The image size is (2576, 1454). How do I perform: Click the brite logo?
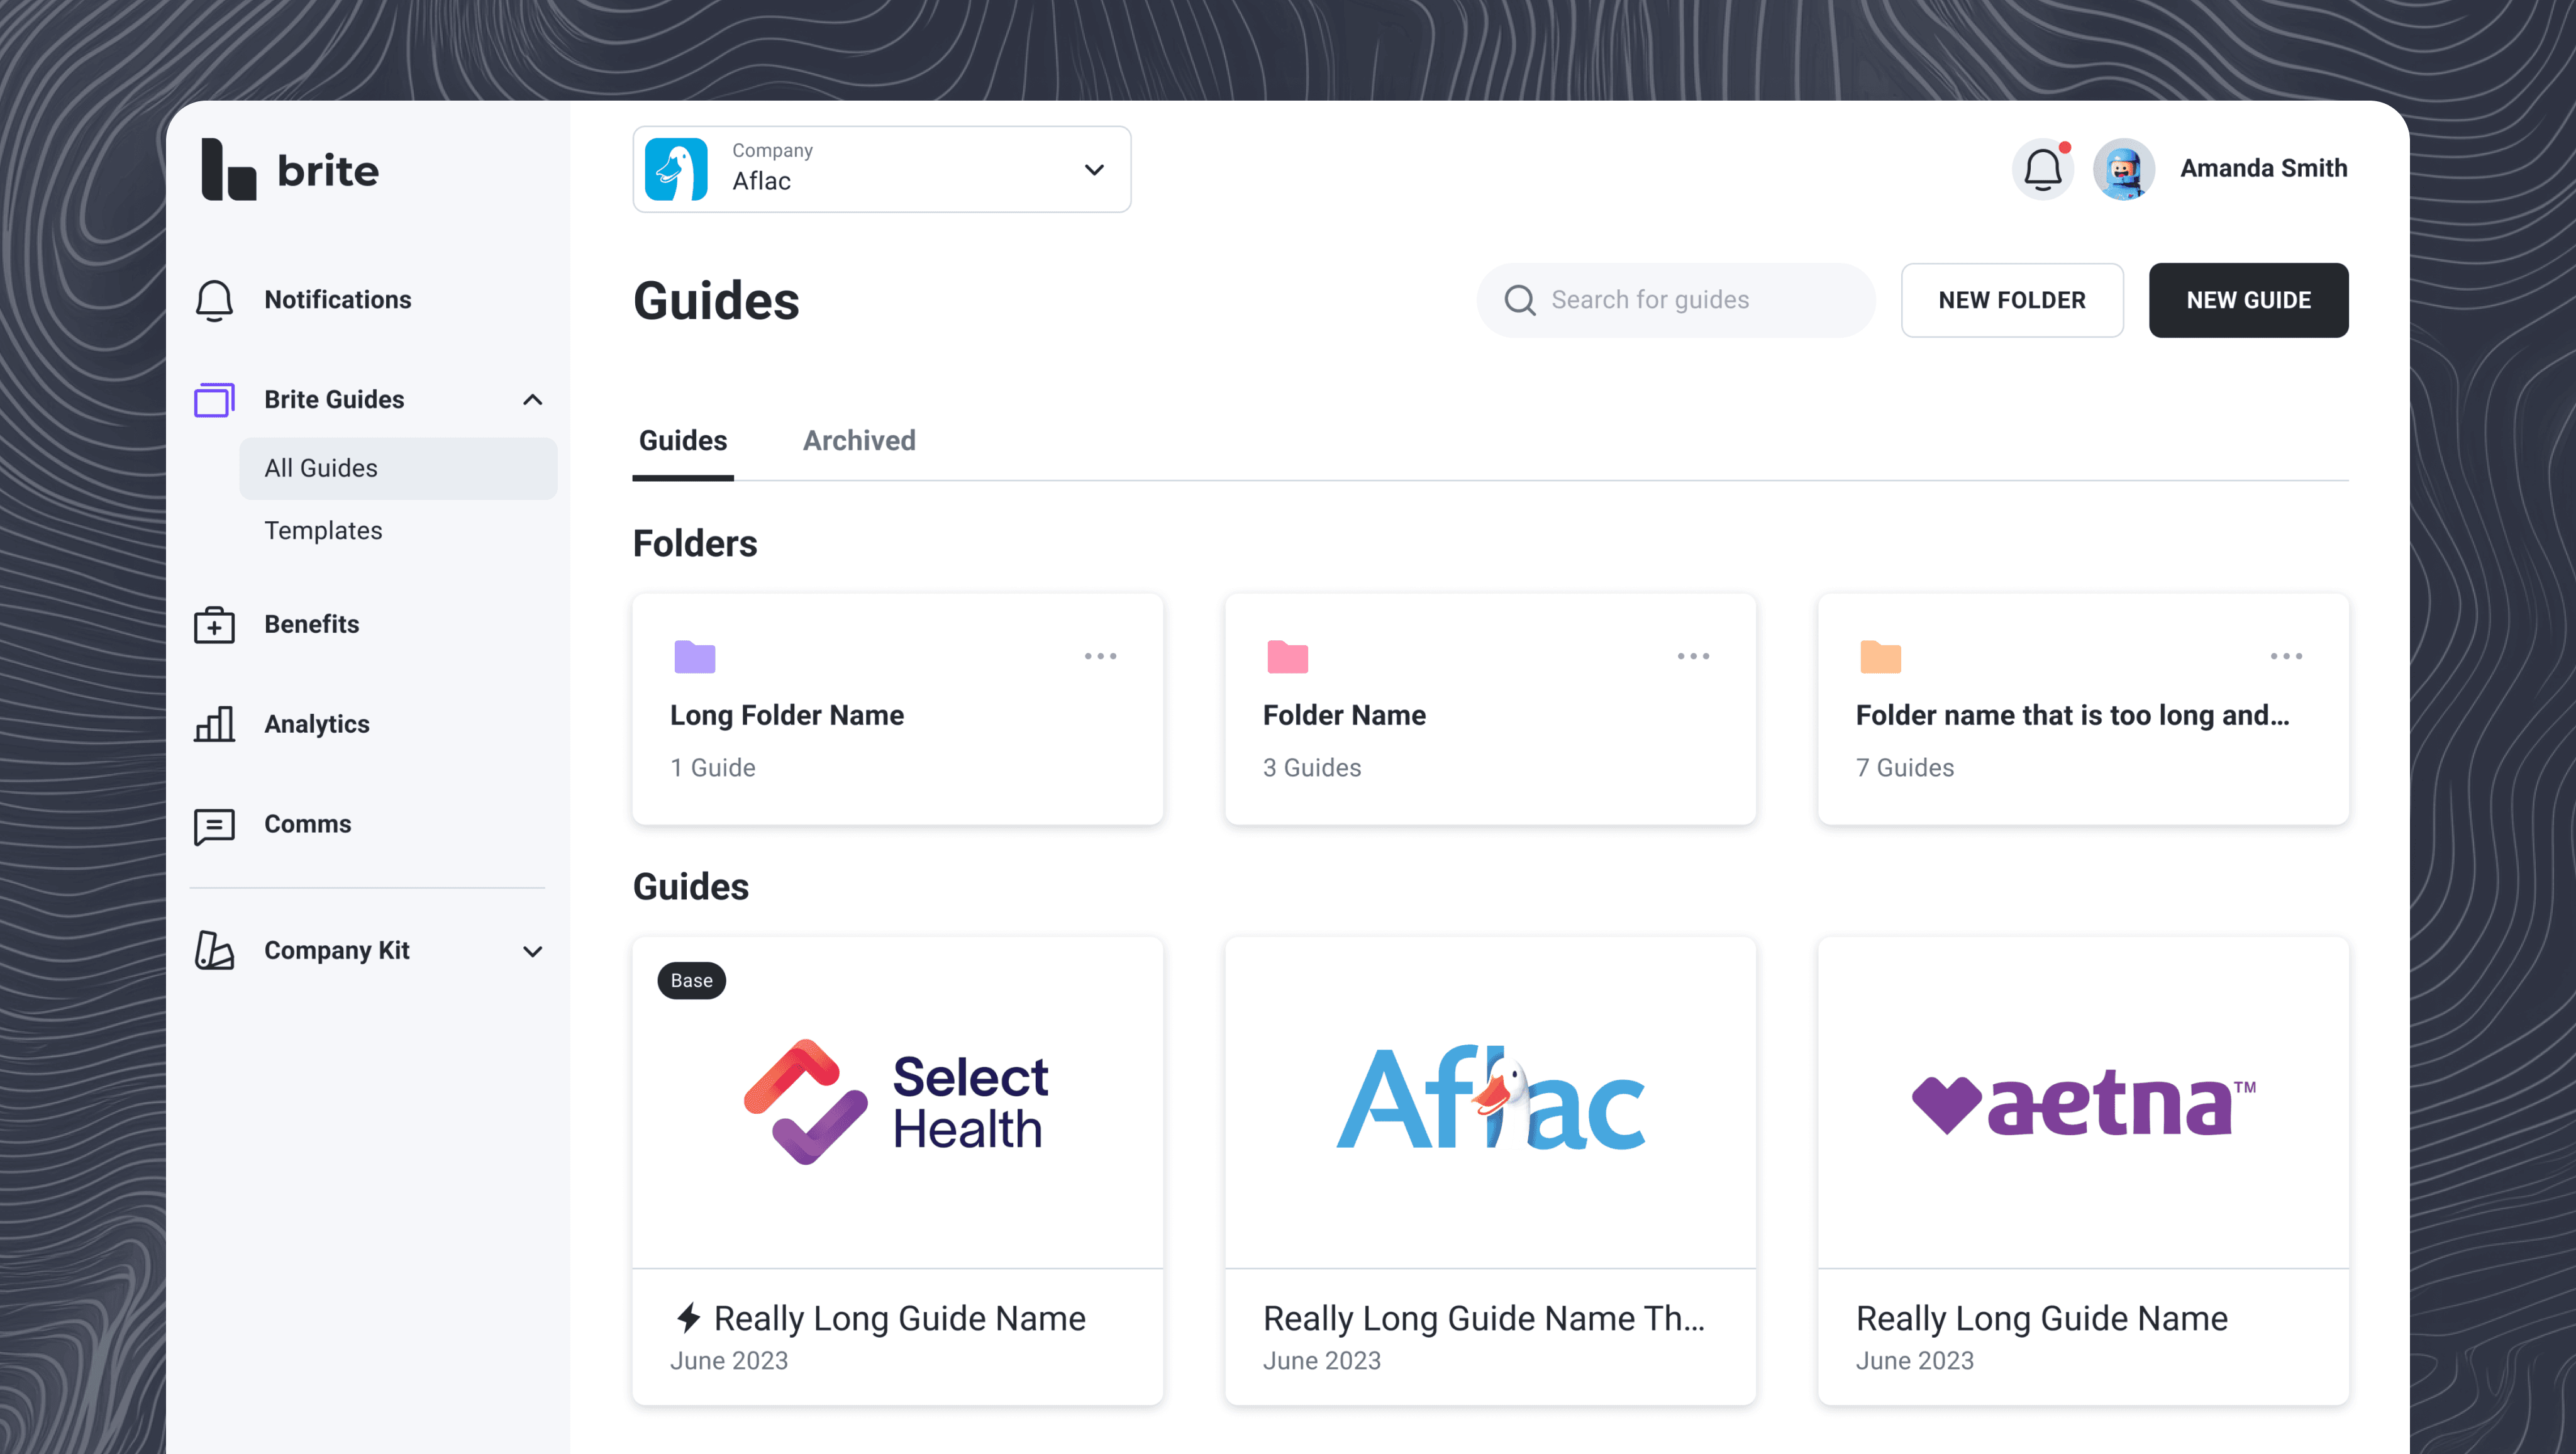click(290, 170)
